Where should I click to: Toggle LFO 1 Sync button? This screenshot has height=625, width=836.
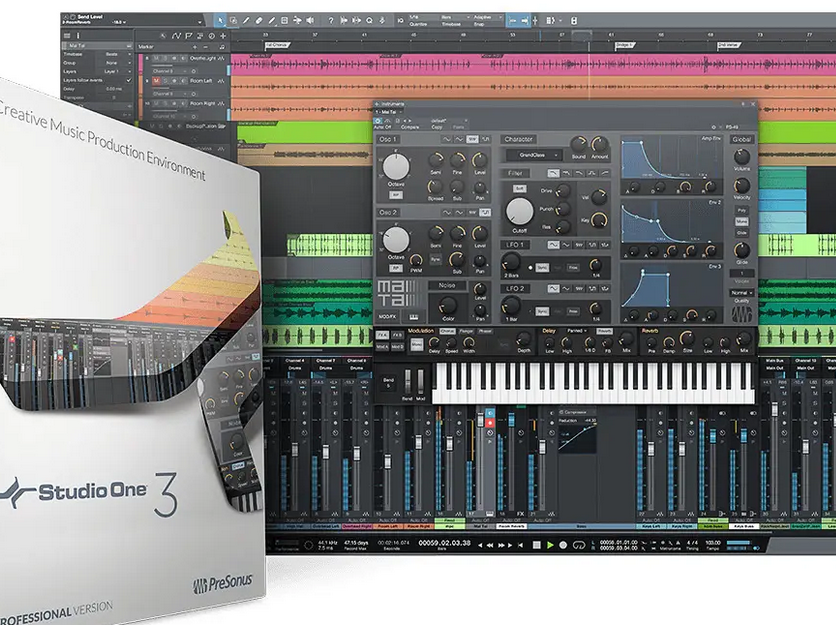point(542,267)
